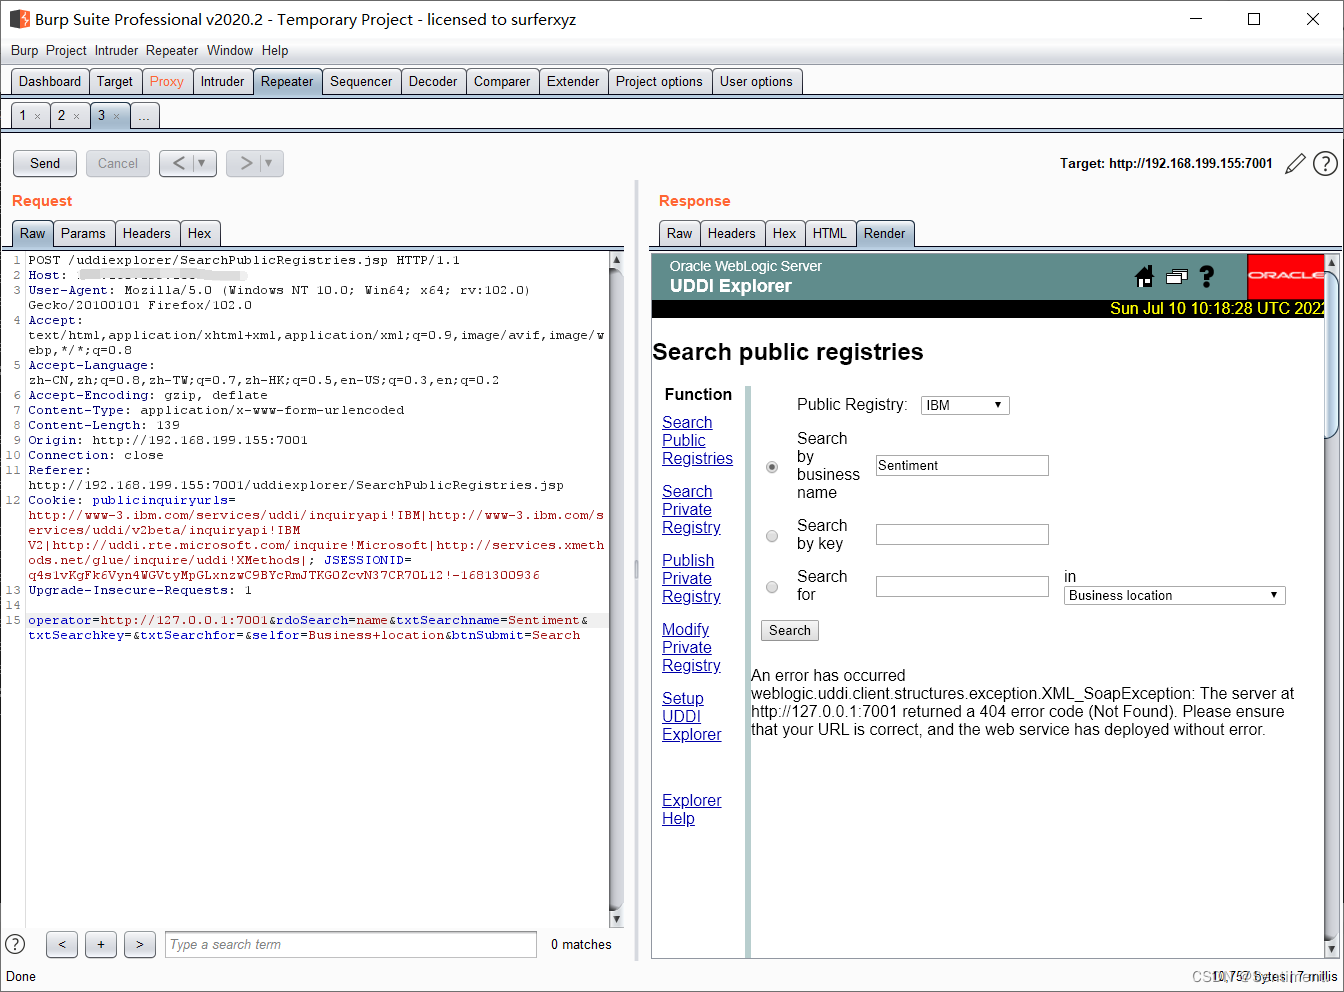Image resolution: width=1344 pixels, height=992 pixels.
Task: Switch to the Extender tab
Action: point(573,82)
